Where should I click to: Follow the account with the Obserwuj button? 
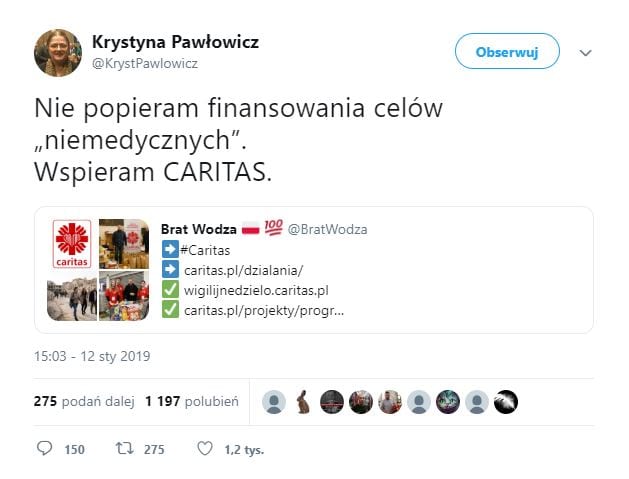click(507, 51)
